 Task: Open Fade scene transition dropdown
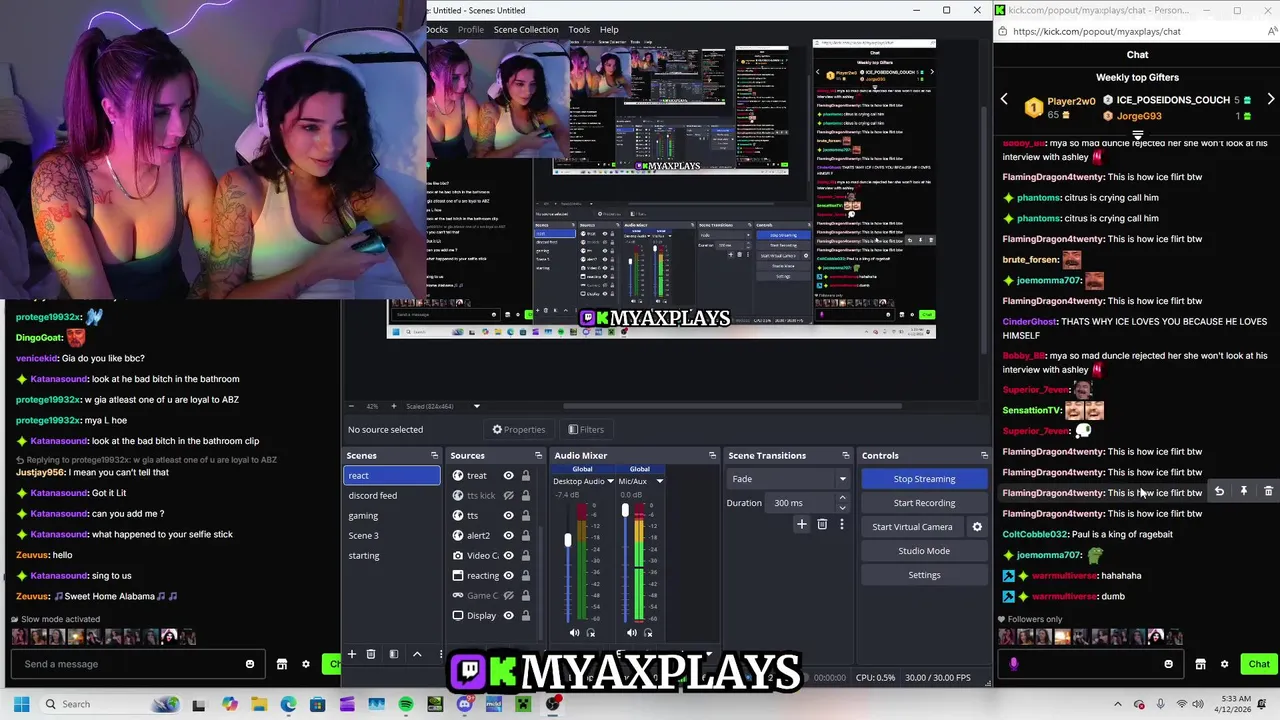[x=789, y=479]
